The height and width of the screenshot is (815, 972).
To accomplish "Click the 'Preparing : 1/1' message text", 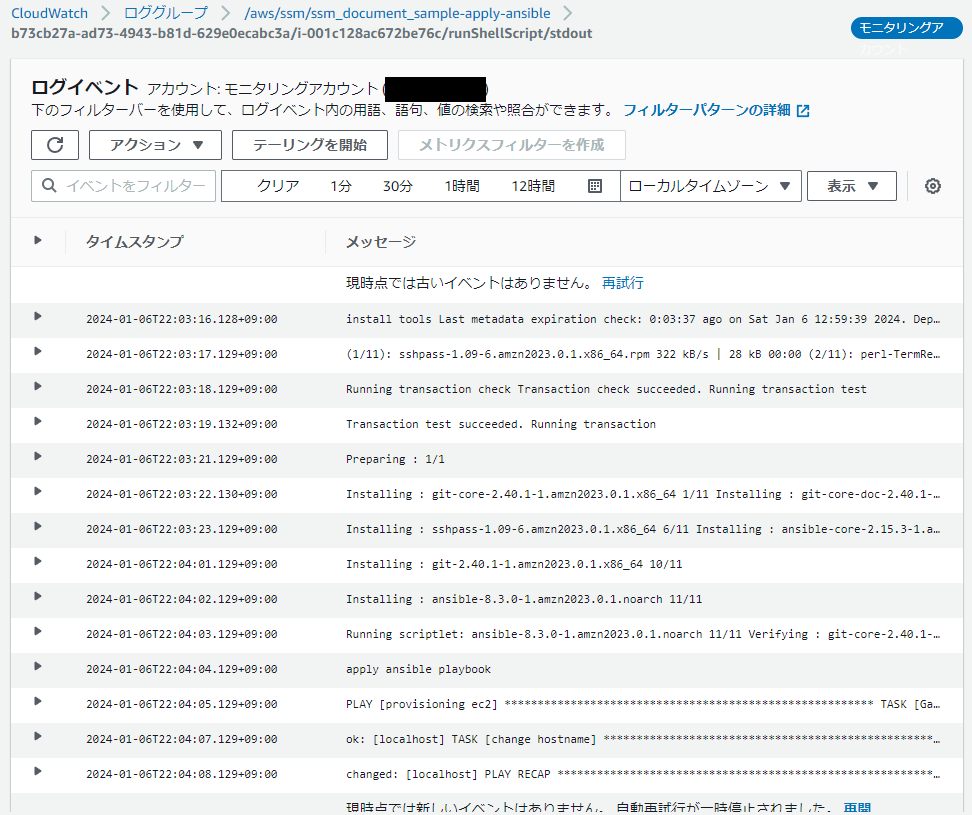I will point(395,459).
